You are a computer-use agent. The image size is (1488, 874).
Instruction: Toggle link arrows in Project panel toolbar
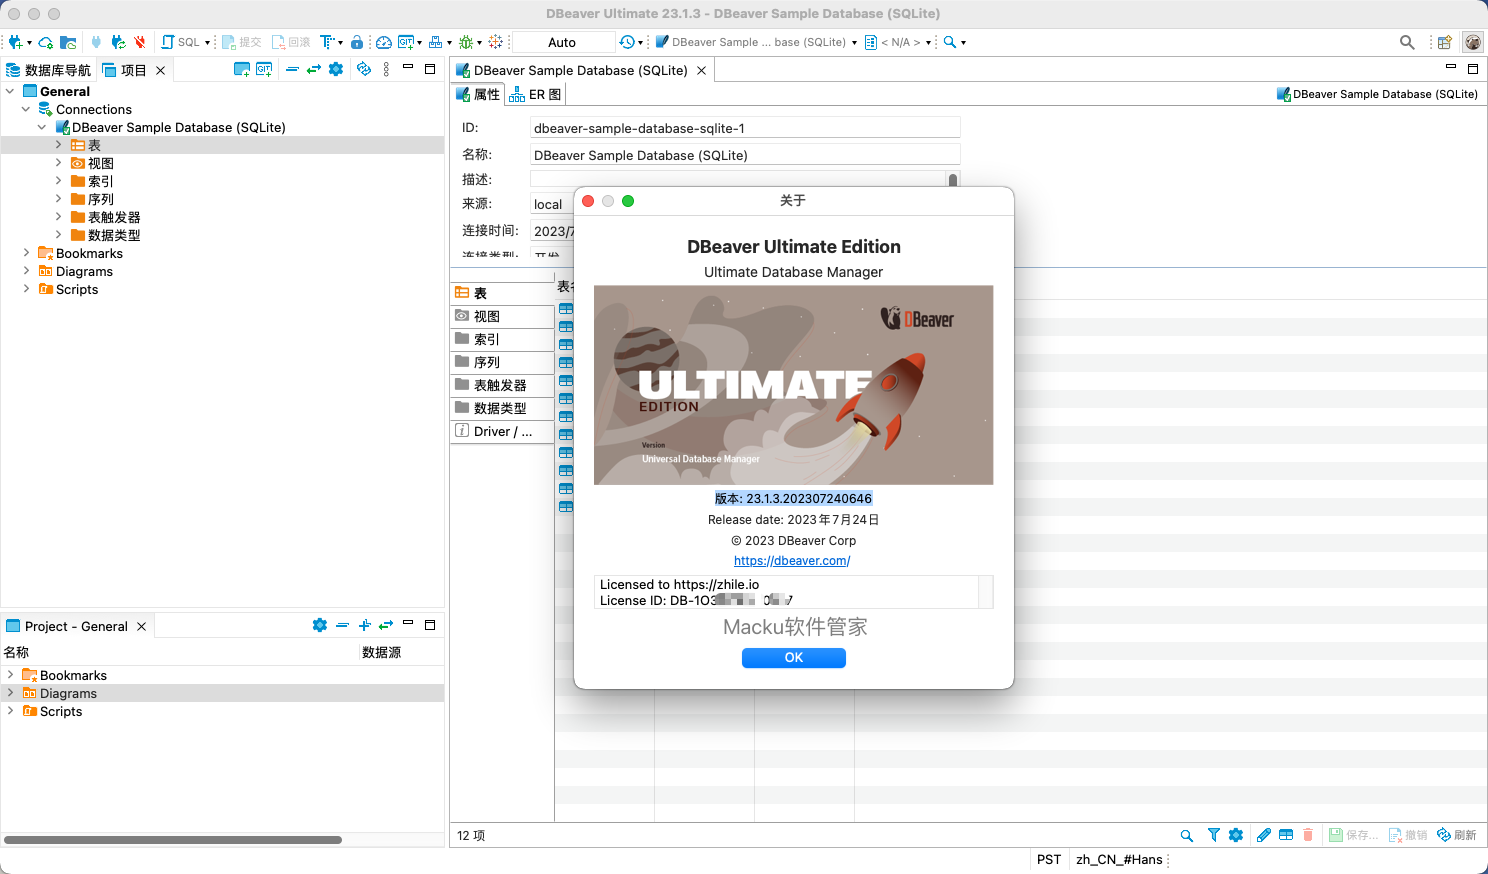[x=386, y=625]
